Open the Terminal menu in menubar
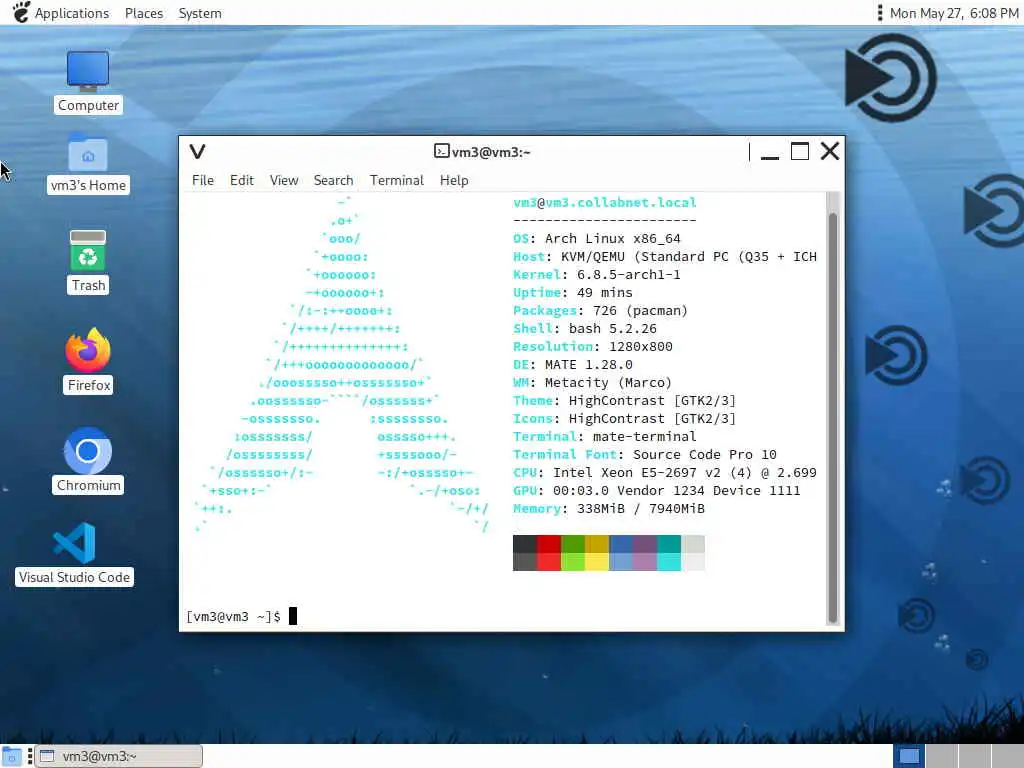The image size is (1024, 768). pyautogui.click(x=396, y=180)
